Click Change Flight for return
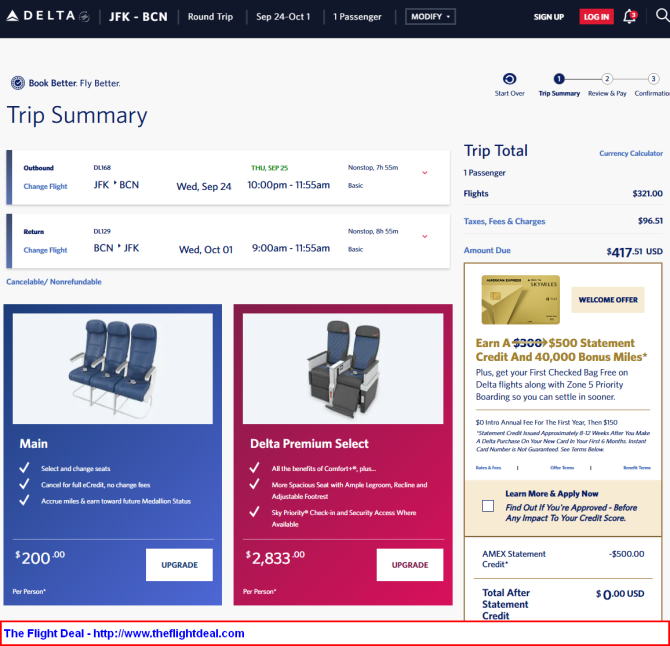 tap(45, 250)
